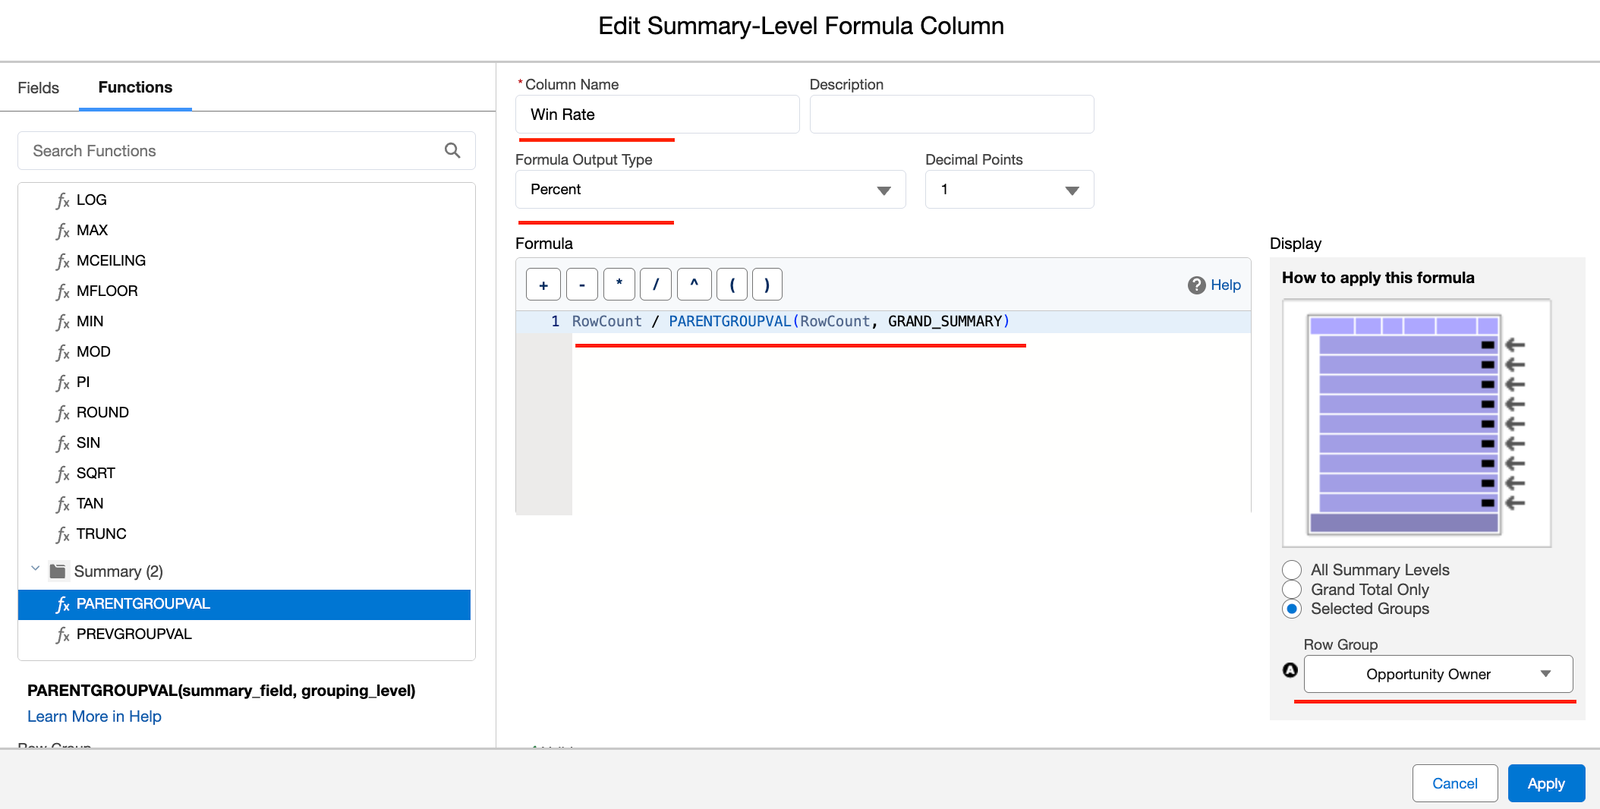Insert the divide slash operator
This screenshot has width=1600, height=809.
656,285
